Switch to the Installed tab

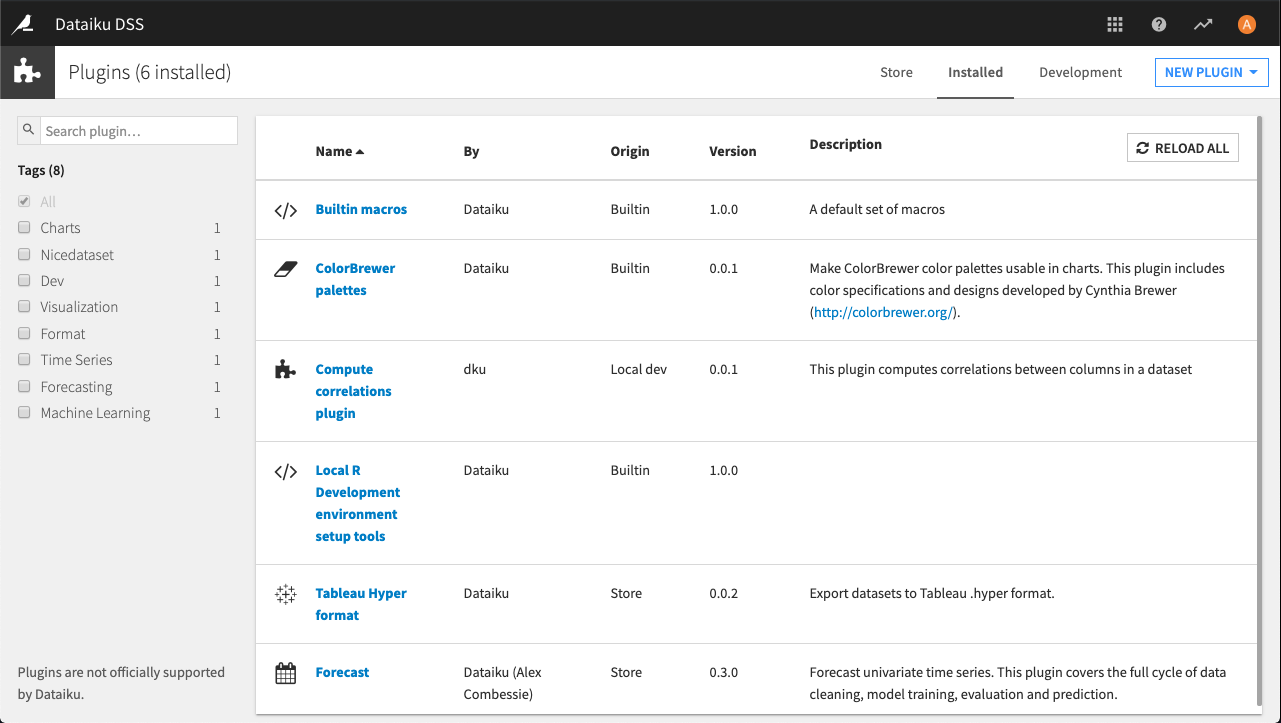coord(975,72)
